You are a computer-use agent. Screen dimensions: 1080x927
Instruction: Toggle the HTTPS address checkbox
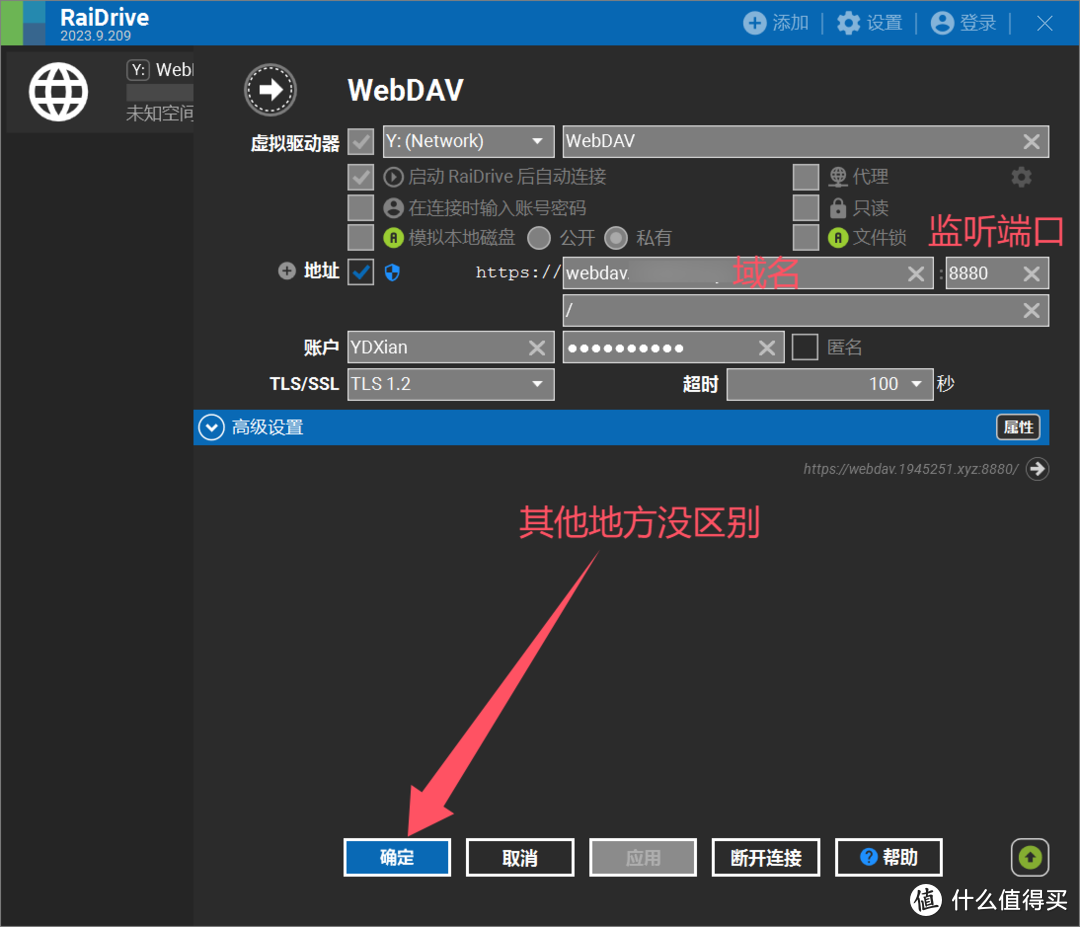(360, 272)
